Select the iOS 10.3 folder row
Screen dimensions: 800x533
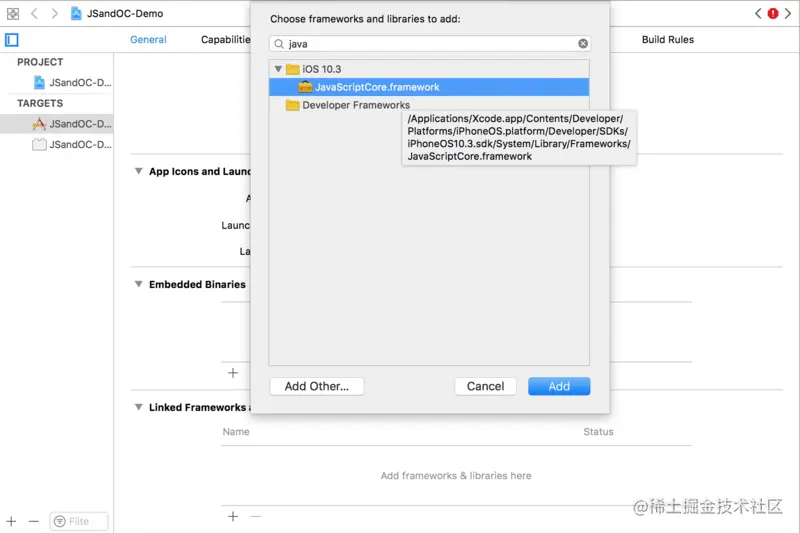pyautogui.click(x=429, y=69)
